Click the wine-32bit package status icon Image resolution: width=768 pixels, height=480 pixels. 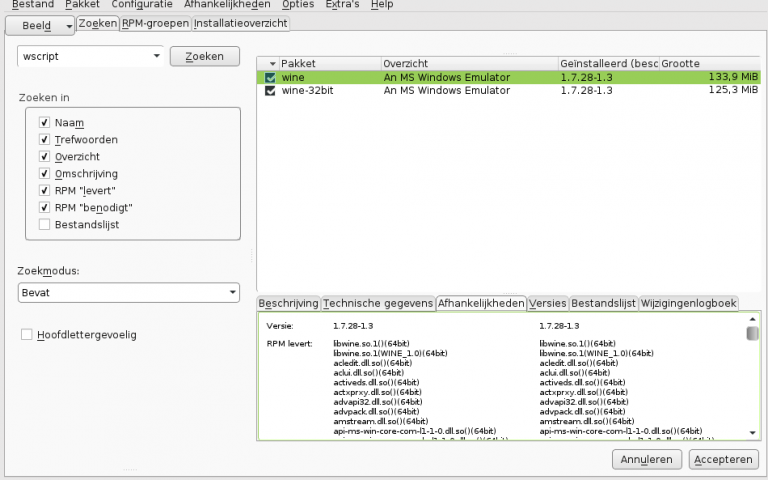coord(270,91)
